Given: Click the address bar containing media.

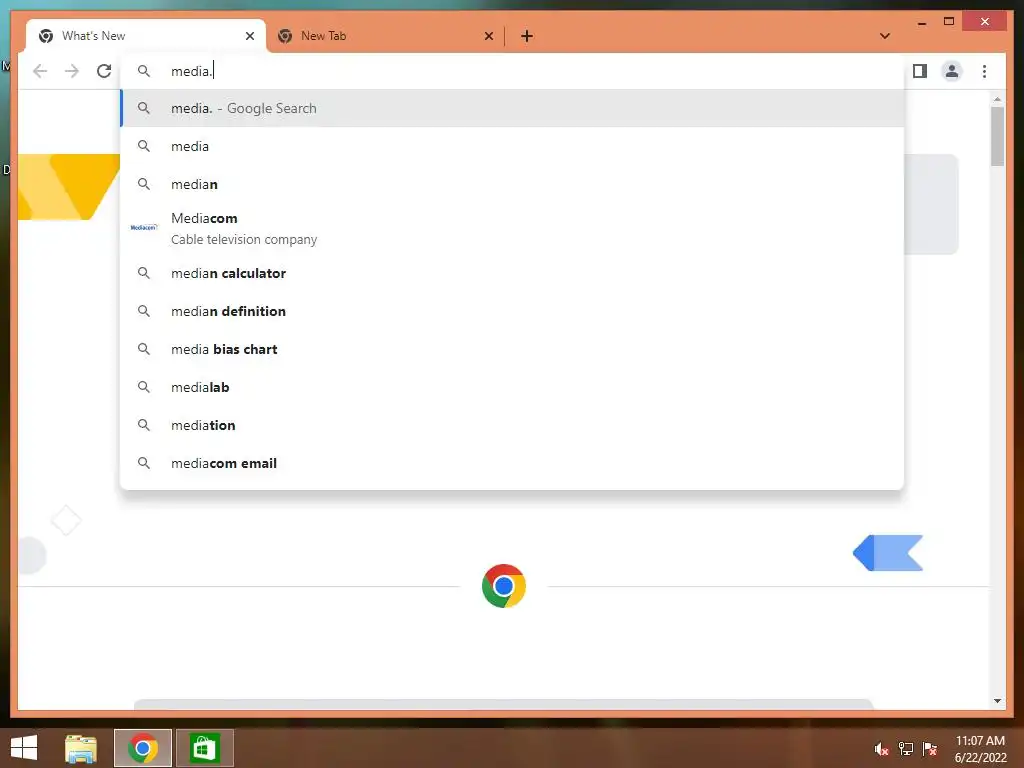Looking at the screenshot, I should point(513,71).
